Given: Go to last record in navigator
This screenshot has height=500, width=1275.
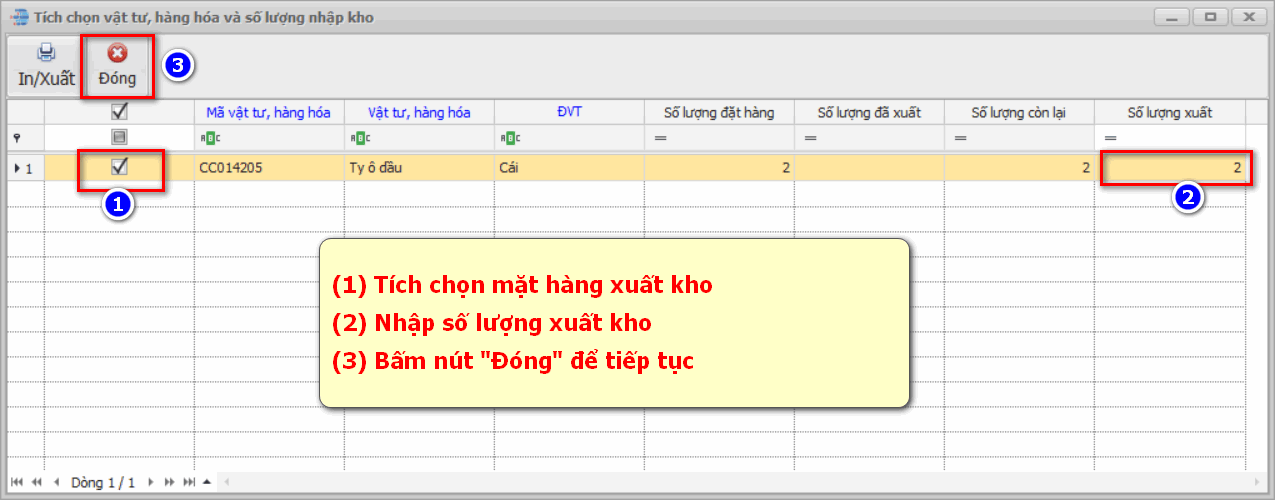Looking at the screenshot, I should 188,482.
